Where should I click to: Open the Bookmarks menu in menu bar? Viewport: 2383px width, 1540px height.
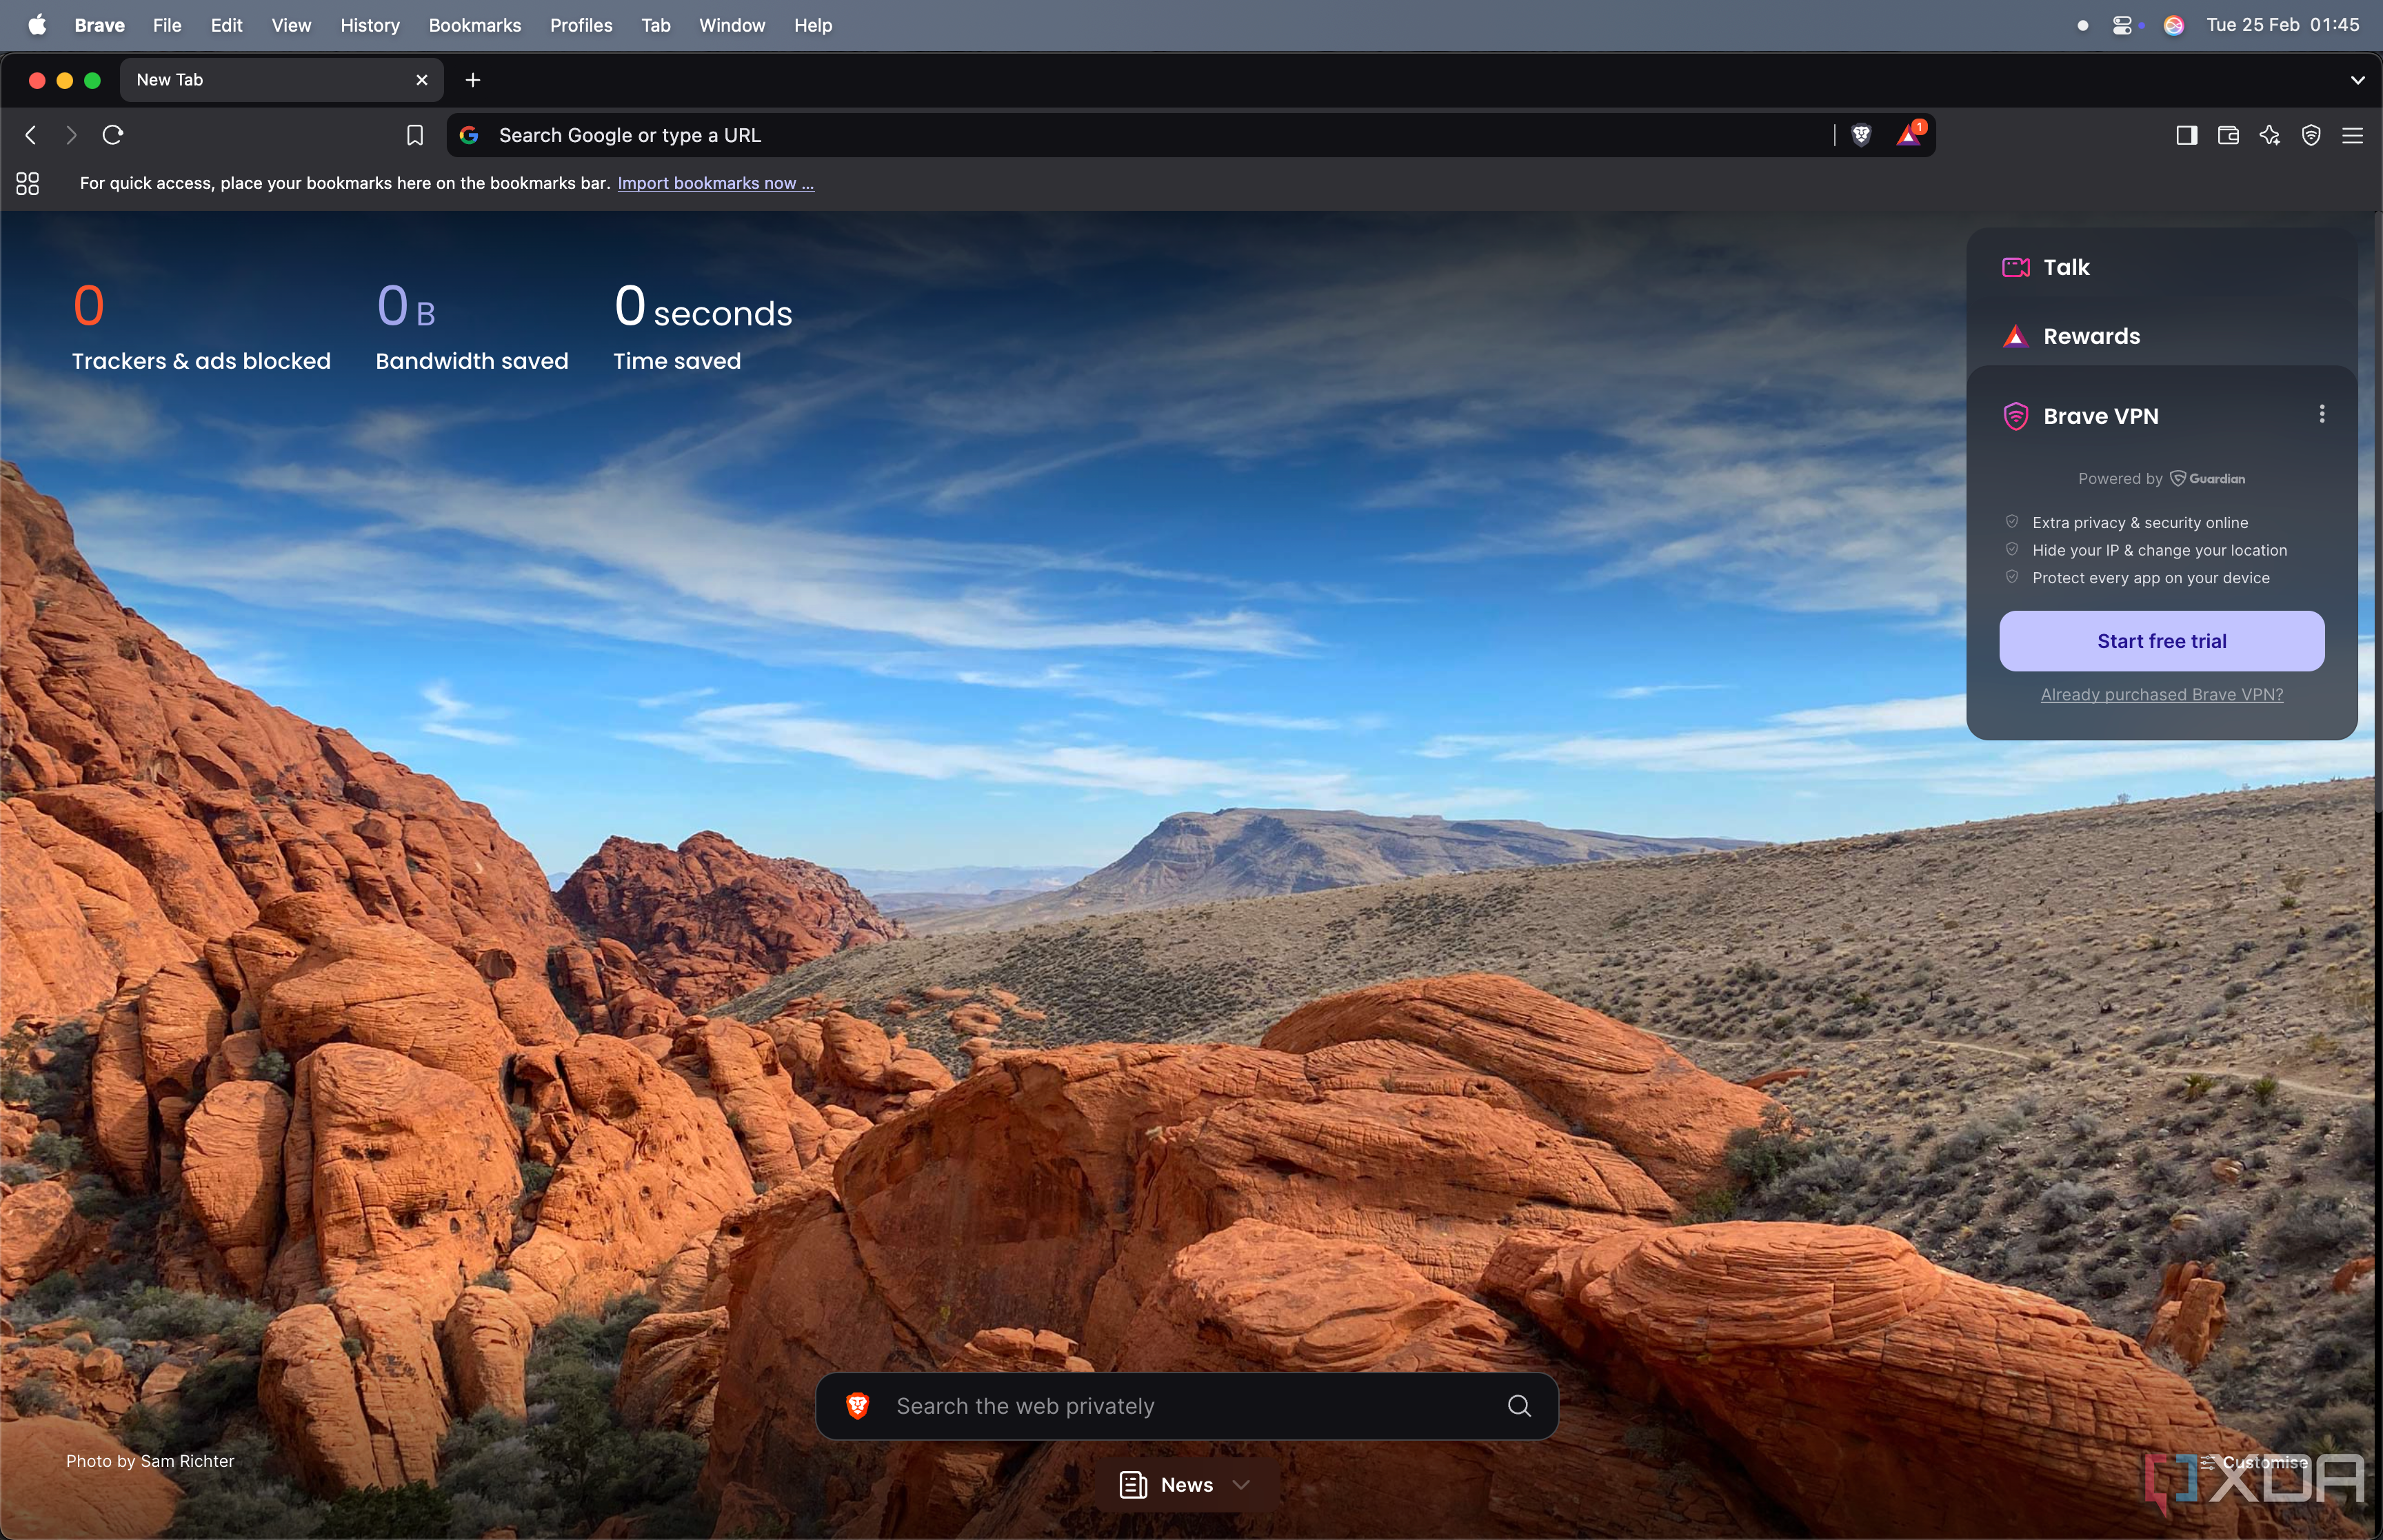(x=474, y=24)
